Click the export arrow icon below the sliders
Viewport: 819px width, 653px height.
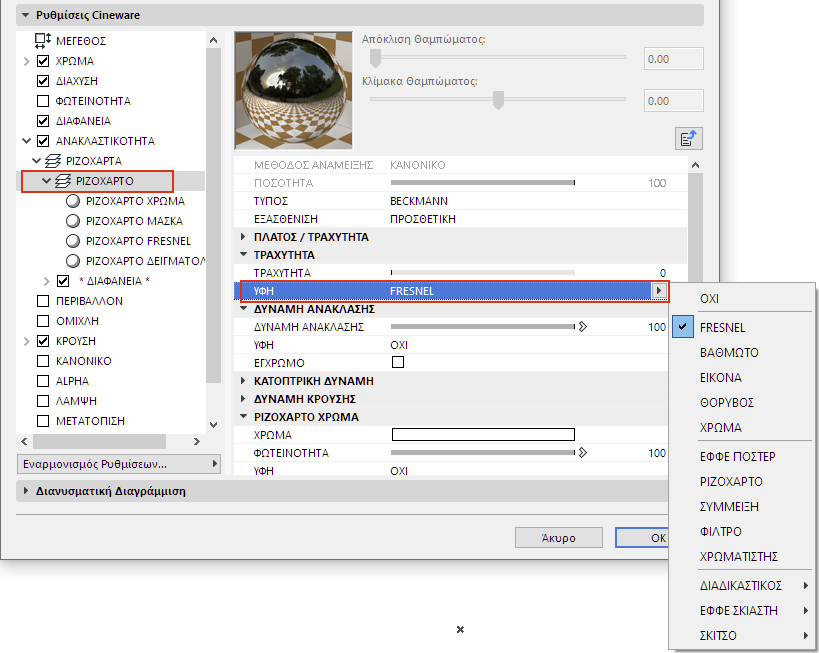[x=689, y=137]
